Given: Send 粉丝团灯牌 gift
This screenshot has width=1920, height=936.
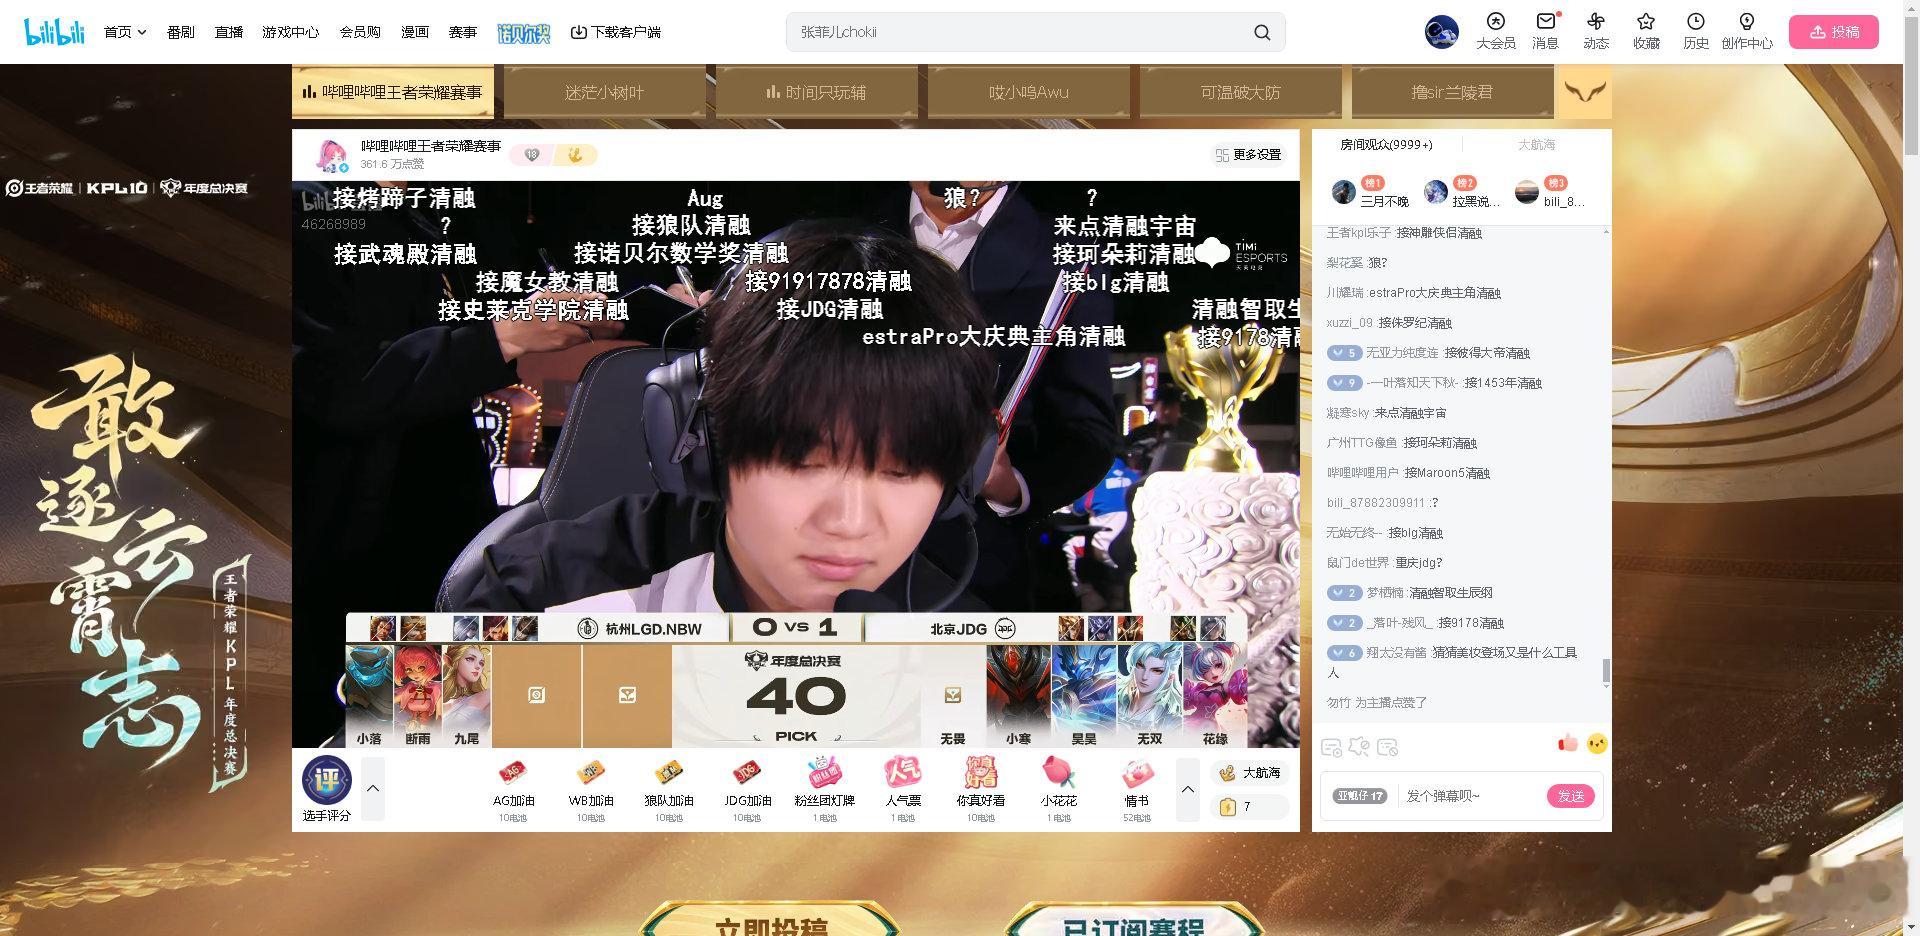Looking at the screenshot, I should point(825,788).
